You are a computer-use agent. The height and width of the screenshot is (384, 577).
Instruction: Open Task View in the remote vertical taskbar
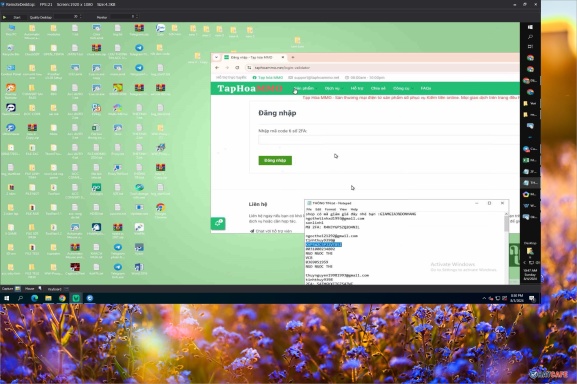point(530,46)
